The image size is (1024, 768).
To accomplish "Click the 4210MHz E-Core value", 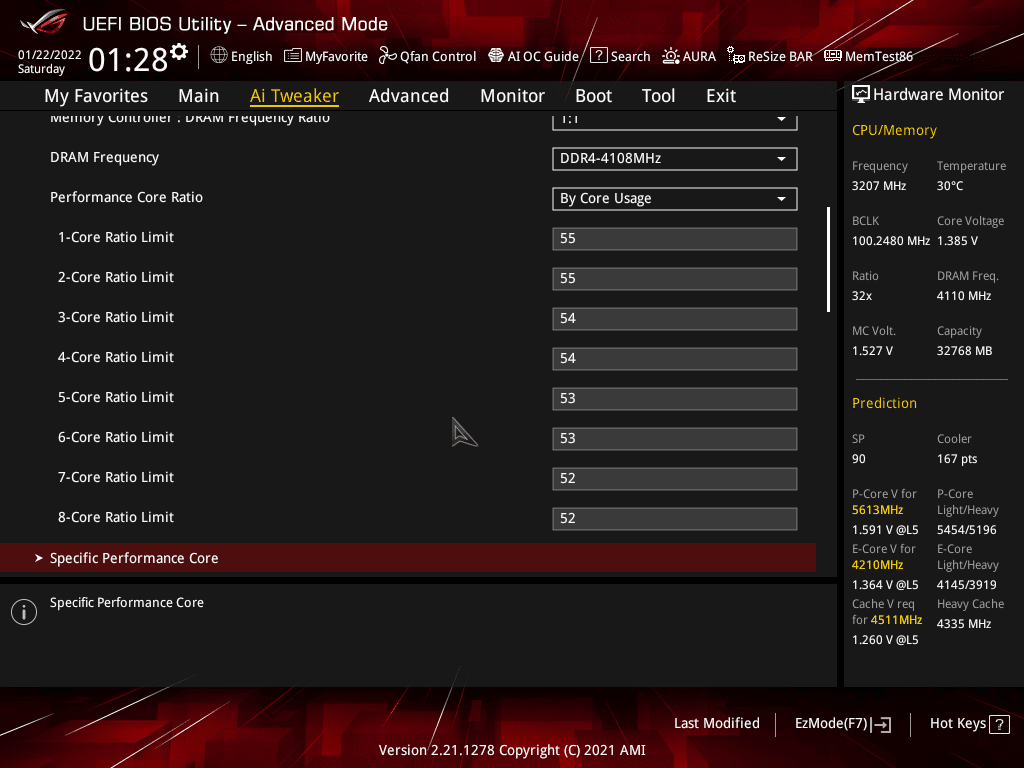I will [877, 565].
